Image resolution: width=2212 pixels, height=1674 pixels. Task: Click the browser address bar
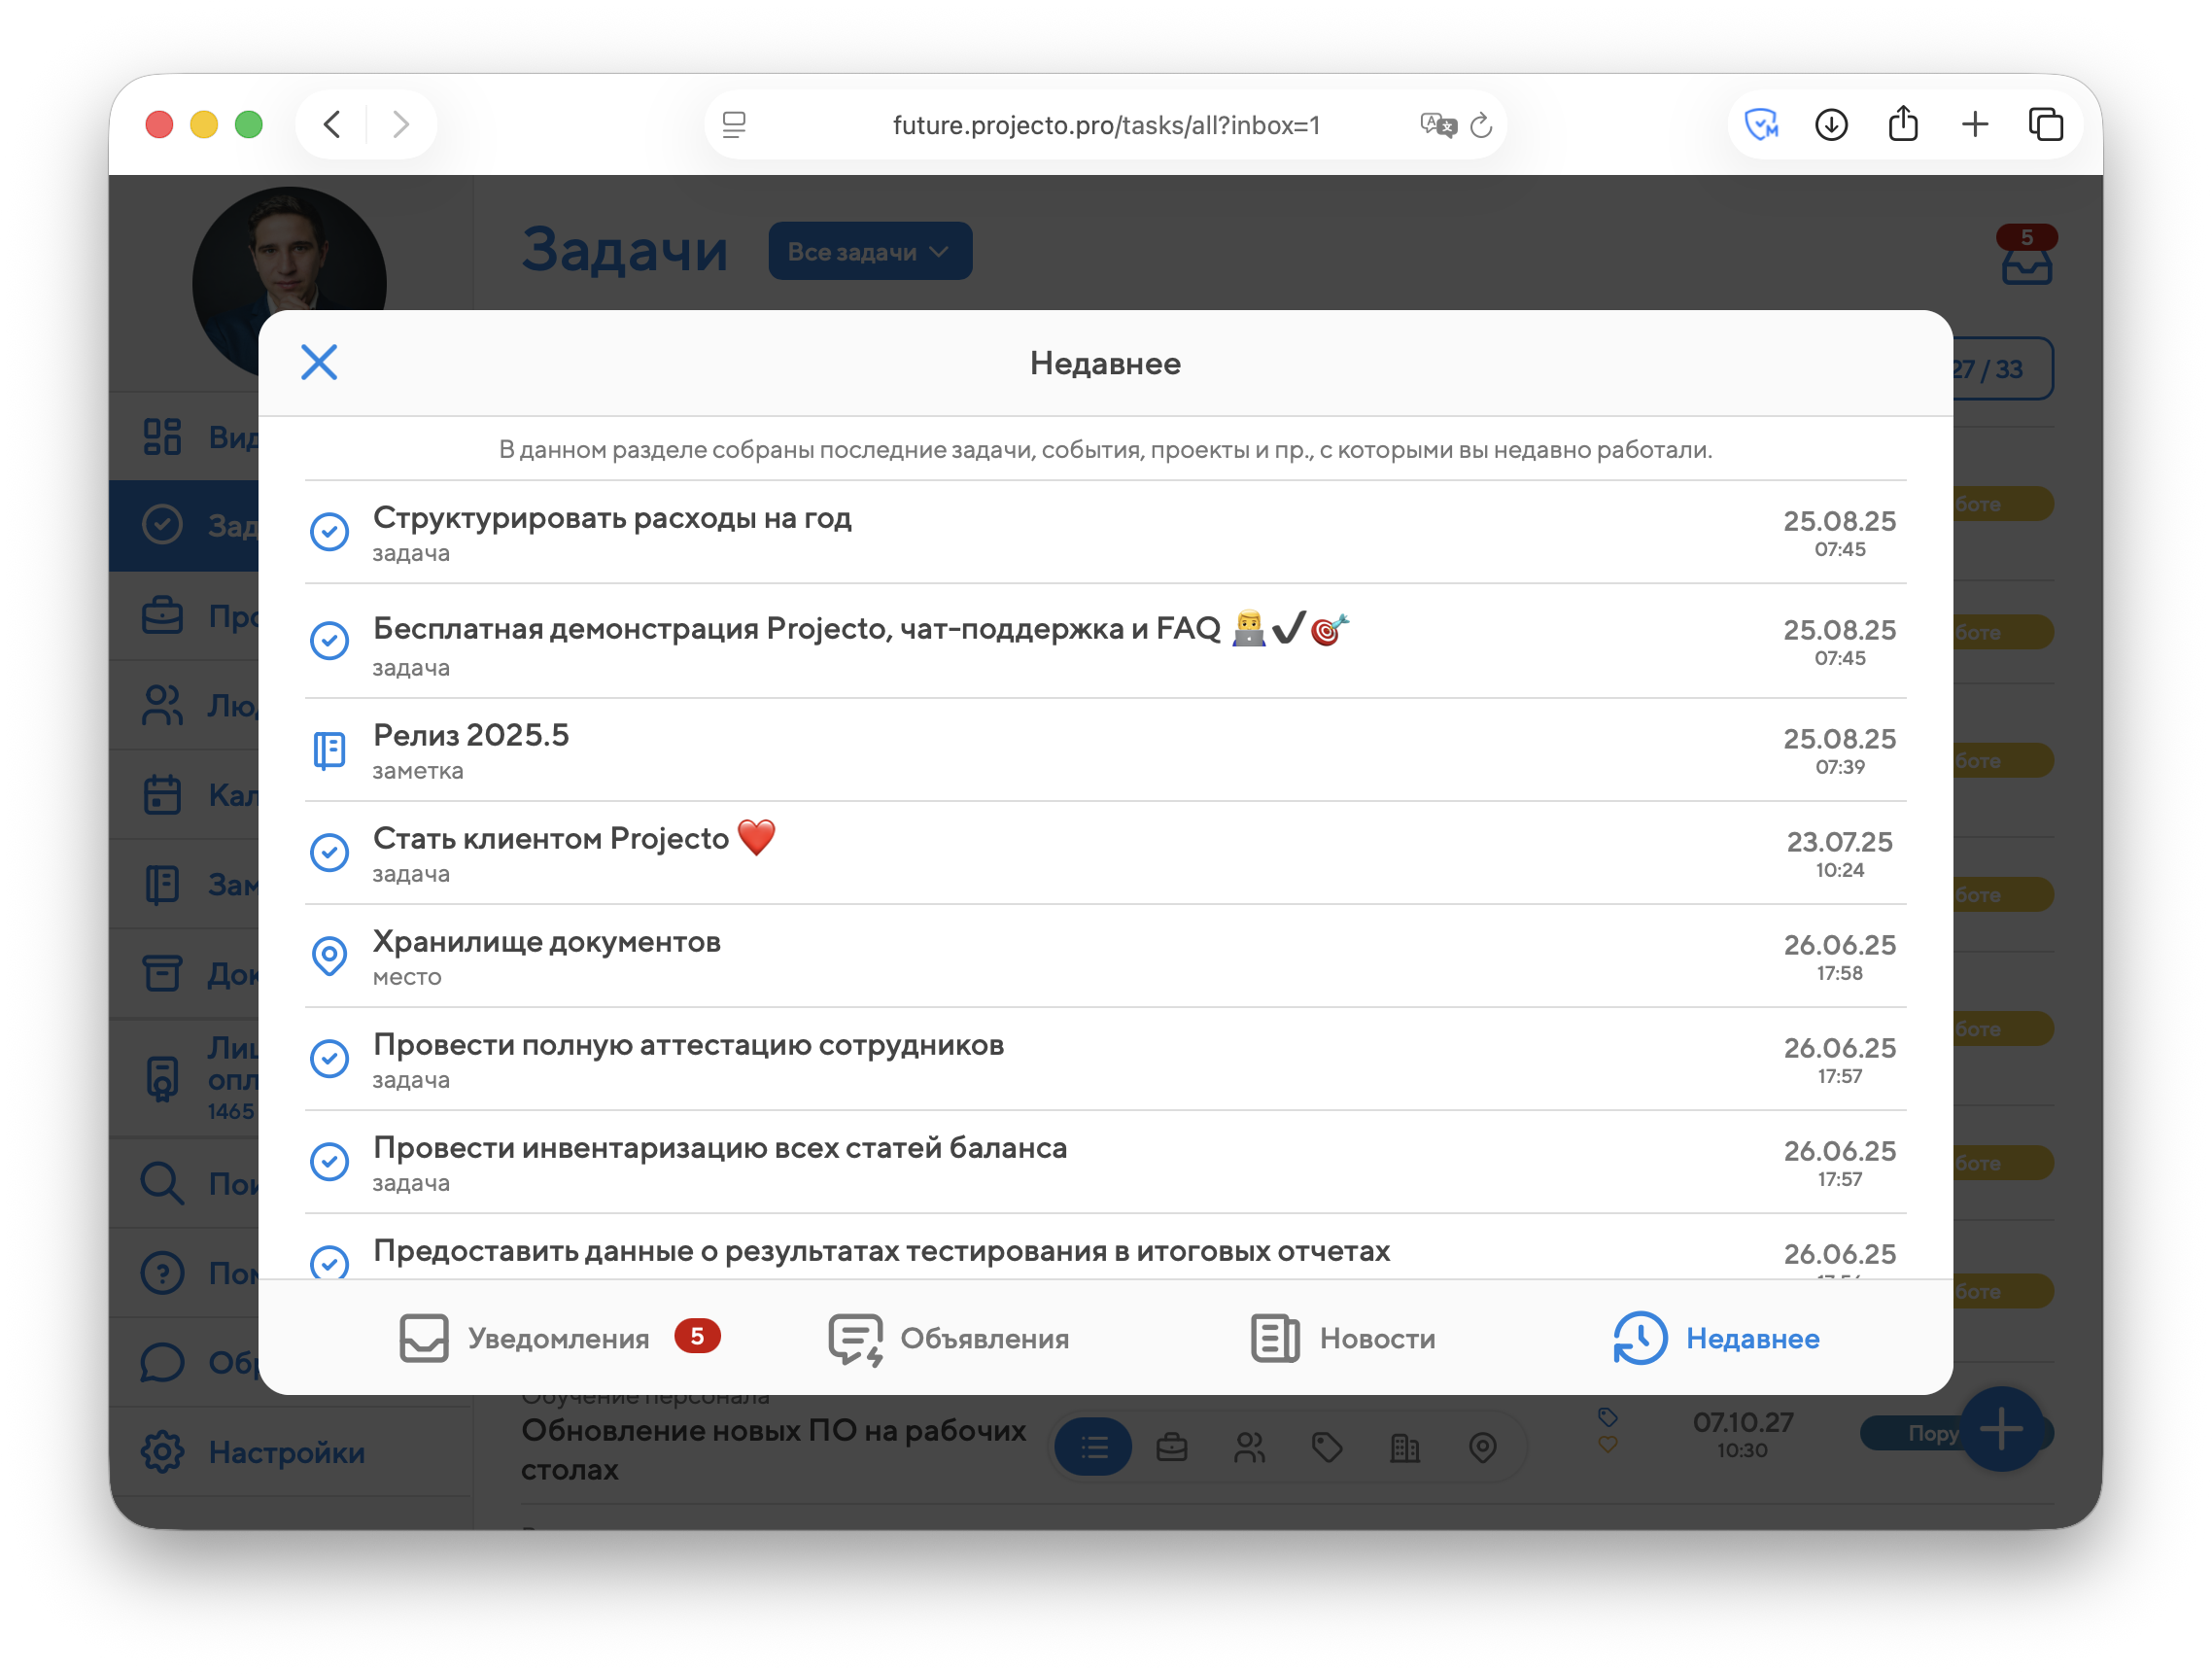pos(1105,125)
